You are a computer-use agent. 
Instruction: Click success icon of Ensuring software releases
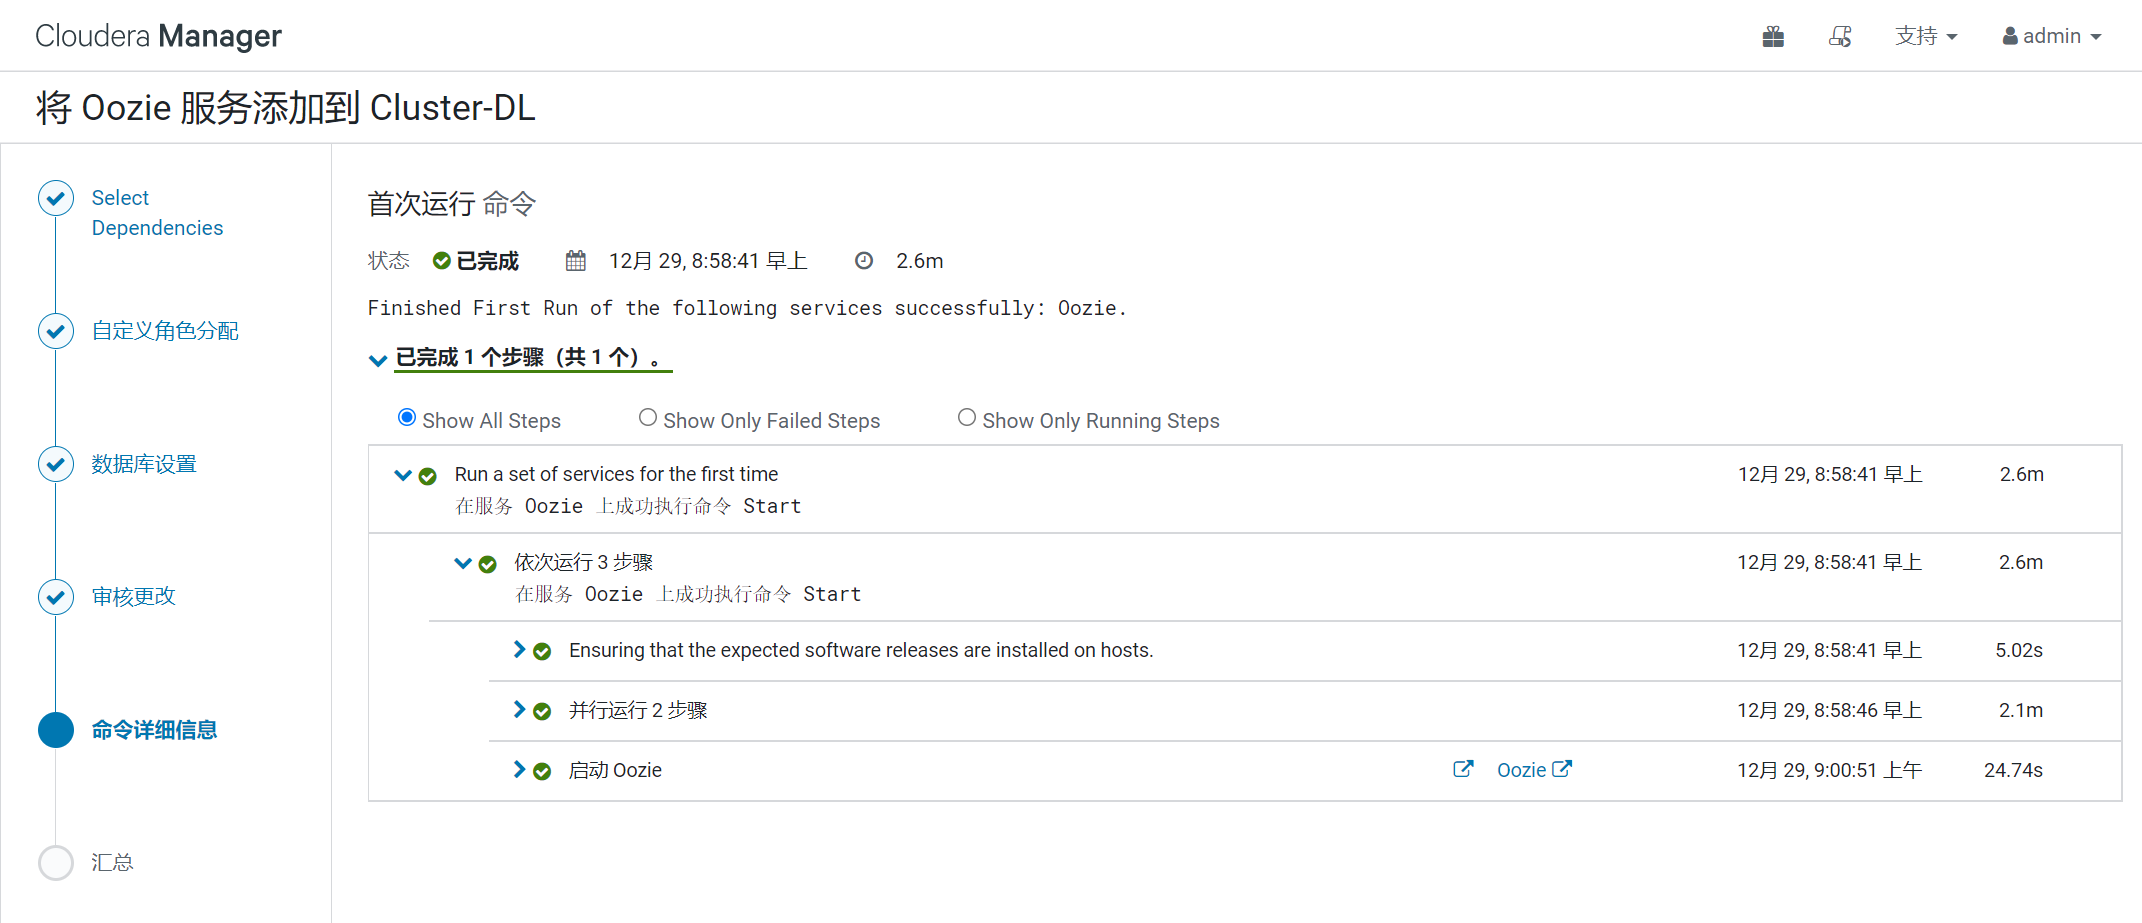tap(542, 651)
